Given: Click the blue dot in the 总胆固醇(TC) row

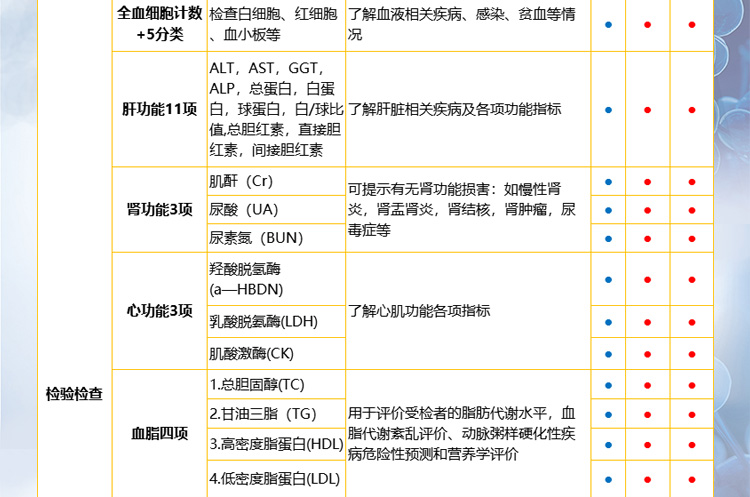Looking at the screenshot, I should 608,384.
